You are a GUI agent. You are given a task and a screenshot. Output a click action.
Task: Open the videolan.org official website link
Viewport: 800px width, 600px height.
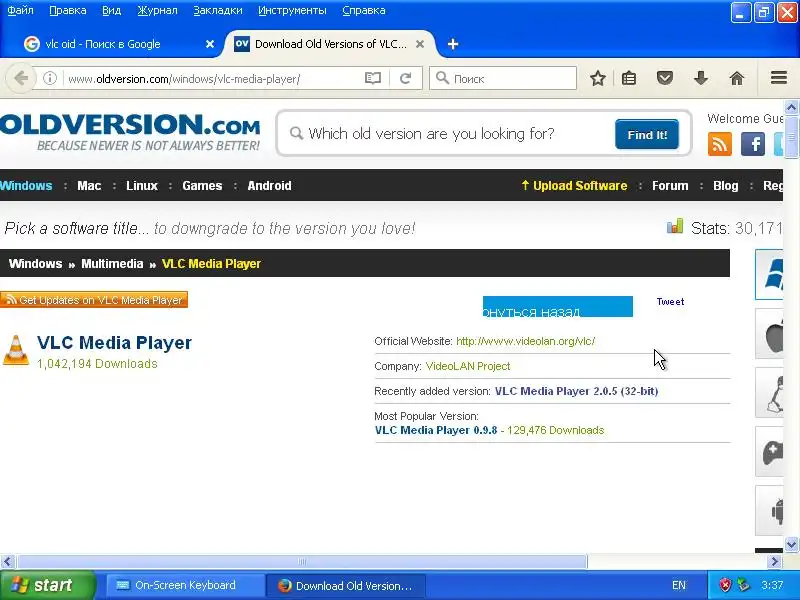pyautogui.click(x=526, y=341)
